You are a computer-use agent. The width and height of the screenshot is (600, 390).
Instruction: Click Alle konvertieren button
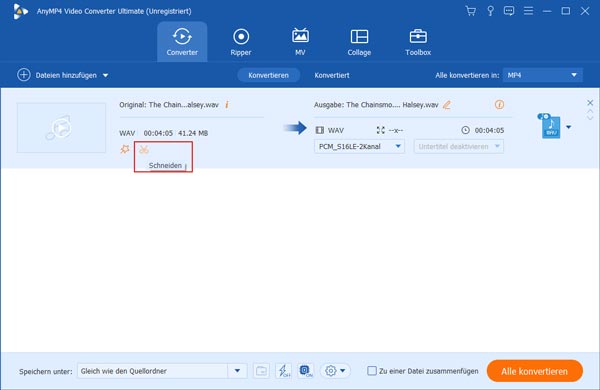pyautogui.click(x=535, y=371)
